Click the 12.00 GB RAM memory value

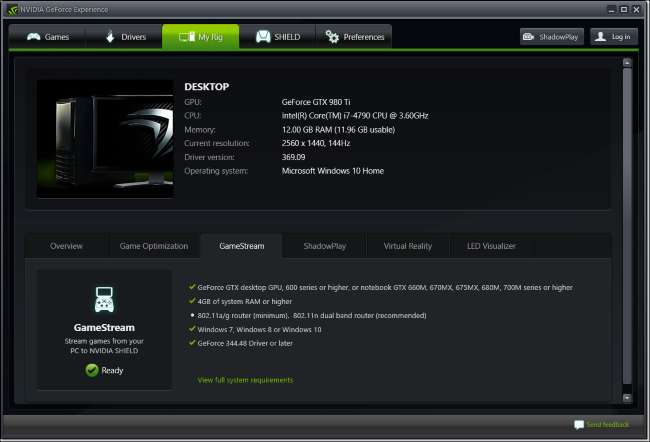[x=338, y=130]
